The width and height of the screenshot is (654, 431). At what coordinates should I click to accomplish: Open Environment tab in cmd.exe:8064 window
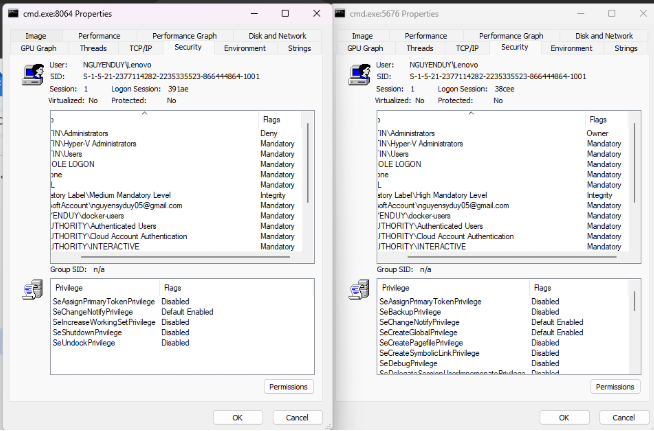[x=245, y=48]
